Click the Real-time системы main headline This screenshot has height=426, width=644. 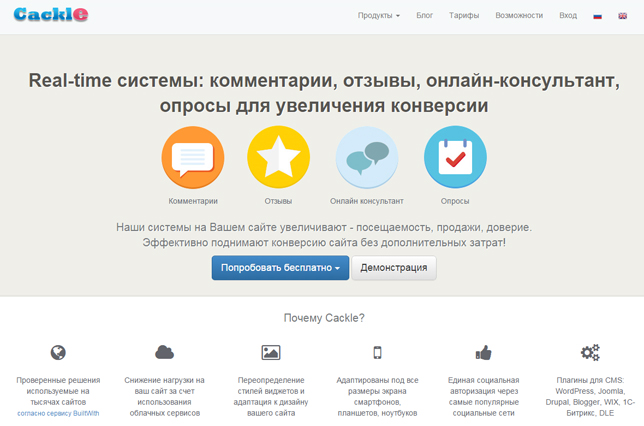(324, 93)
